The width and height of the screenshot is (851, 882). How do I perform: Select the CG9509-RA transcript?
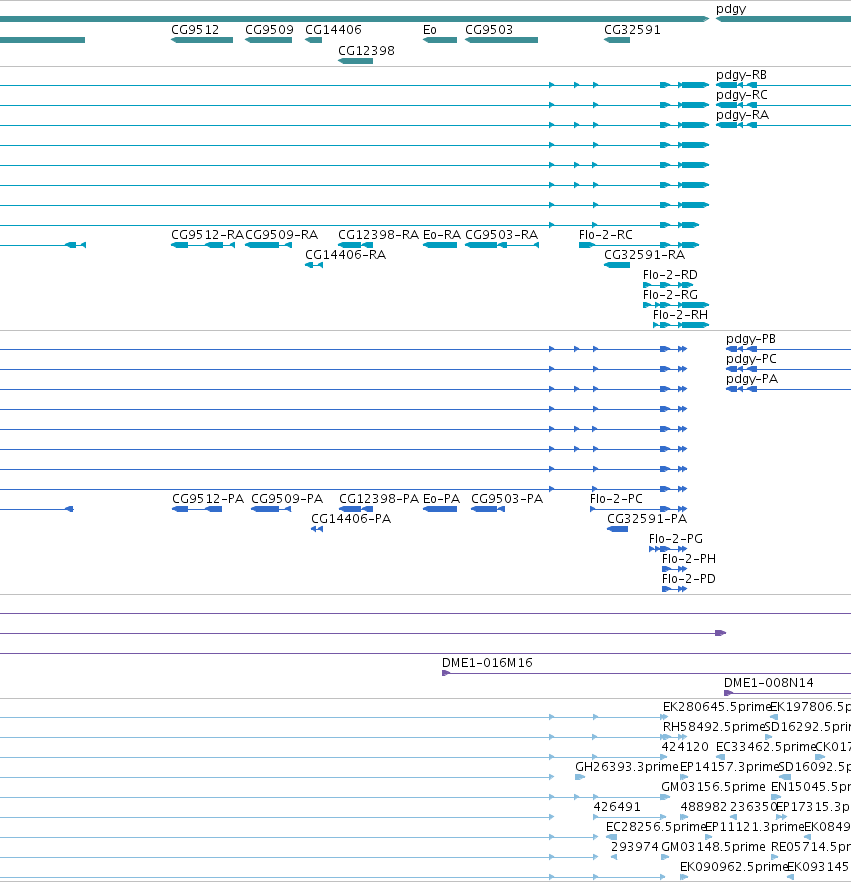268,245
